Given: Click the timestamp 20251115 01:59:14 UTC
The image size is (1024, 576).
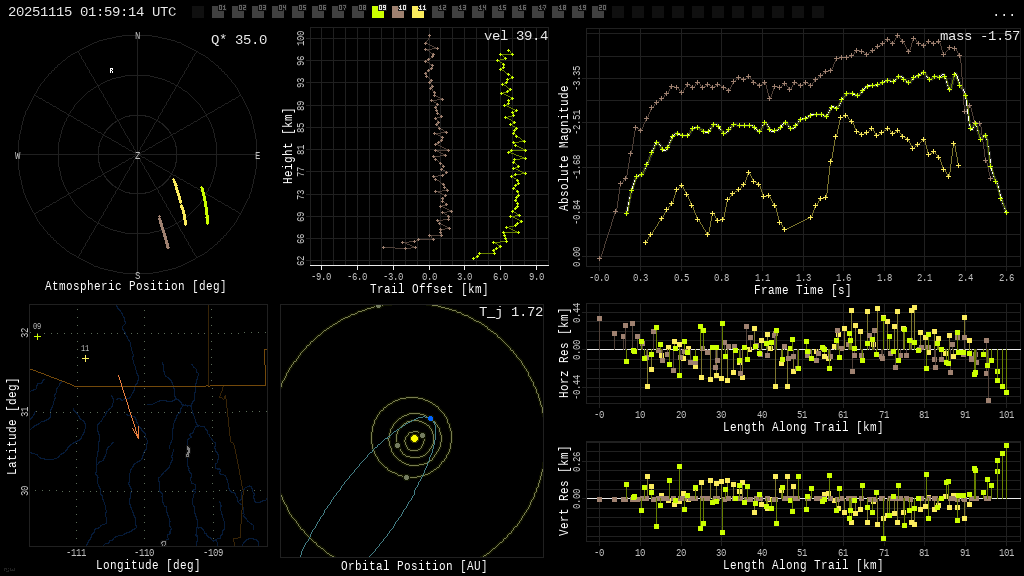Looking at the screenshot, I should pos(92,12).
